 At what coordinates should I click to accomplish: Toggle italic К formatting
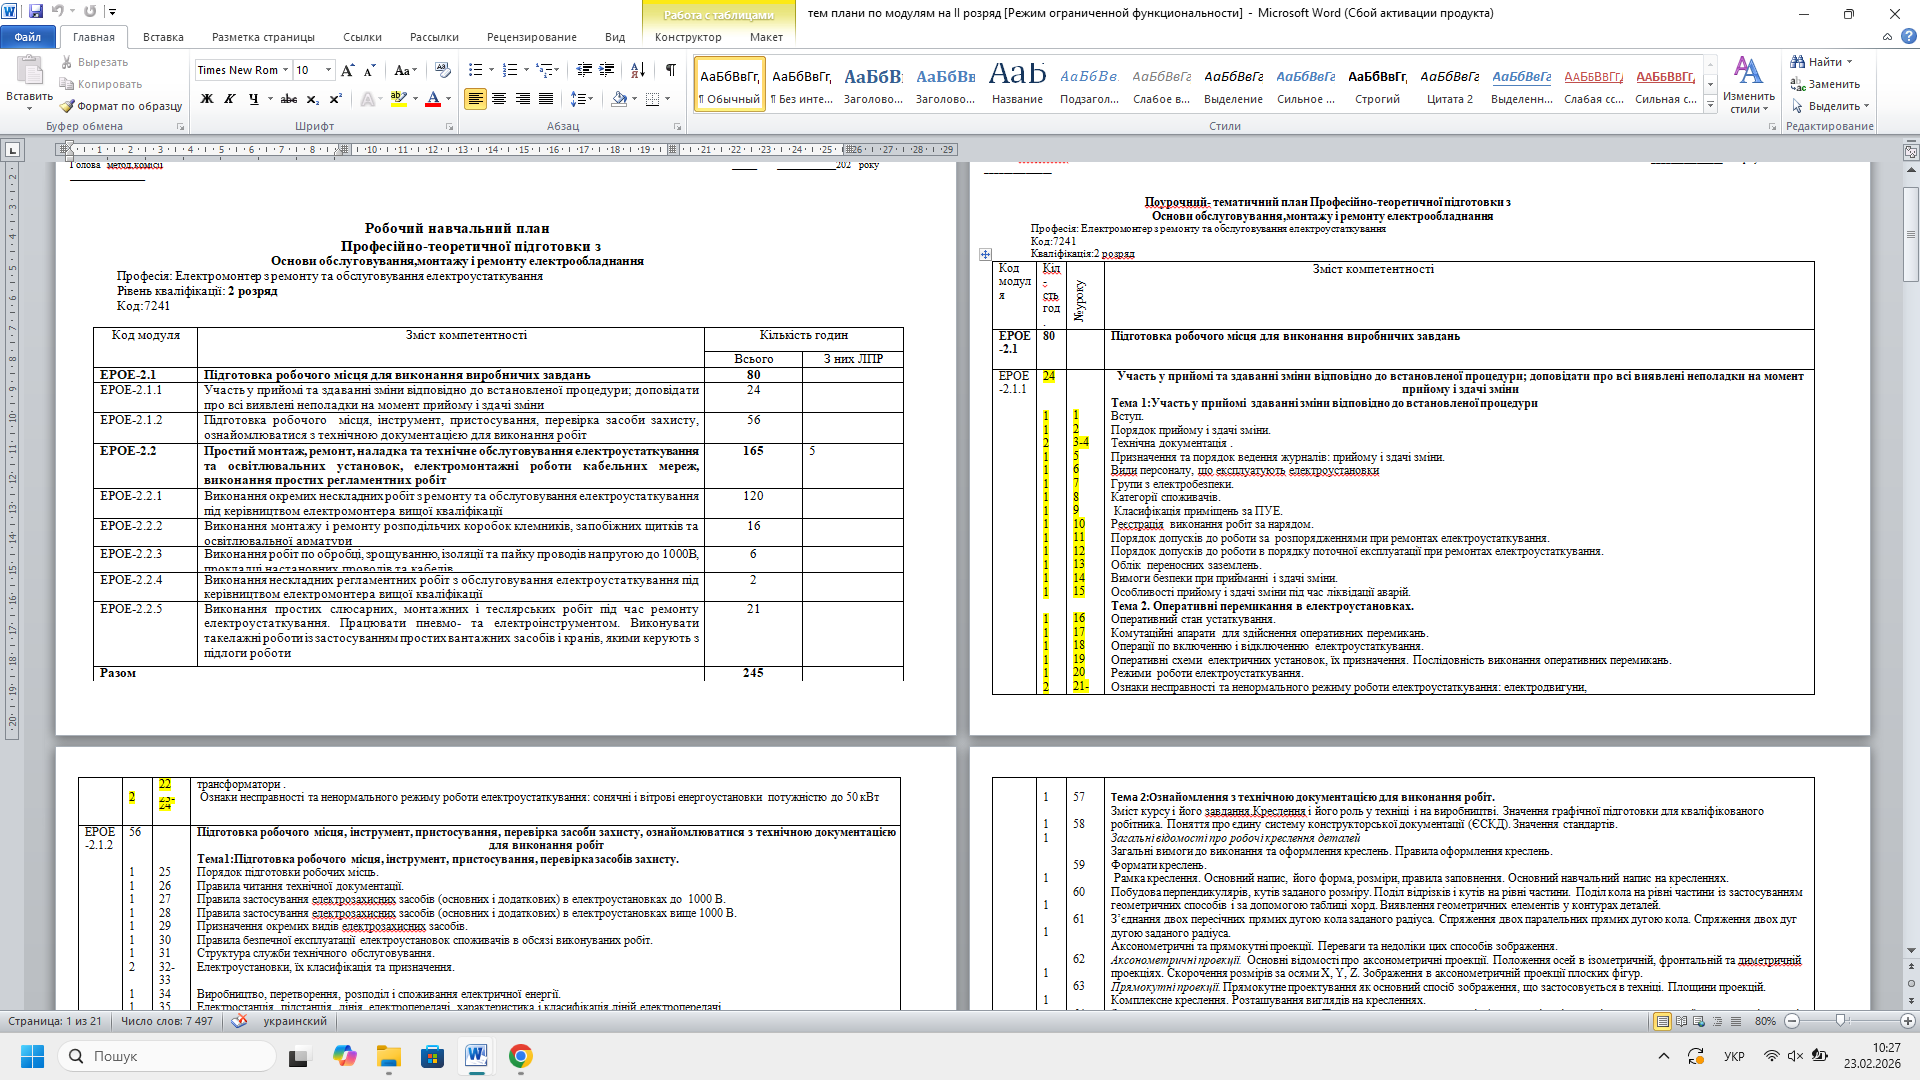point(230,99)
